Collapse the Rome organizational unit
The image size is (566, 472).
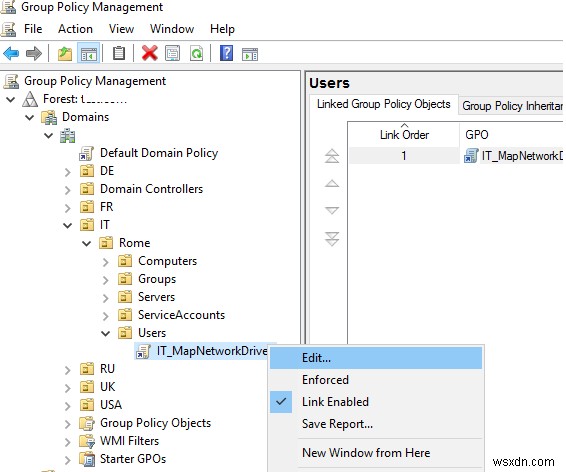coord(87,243)
